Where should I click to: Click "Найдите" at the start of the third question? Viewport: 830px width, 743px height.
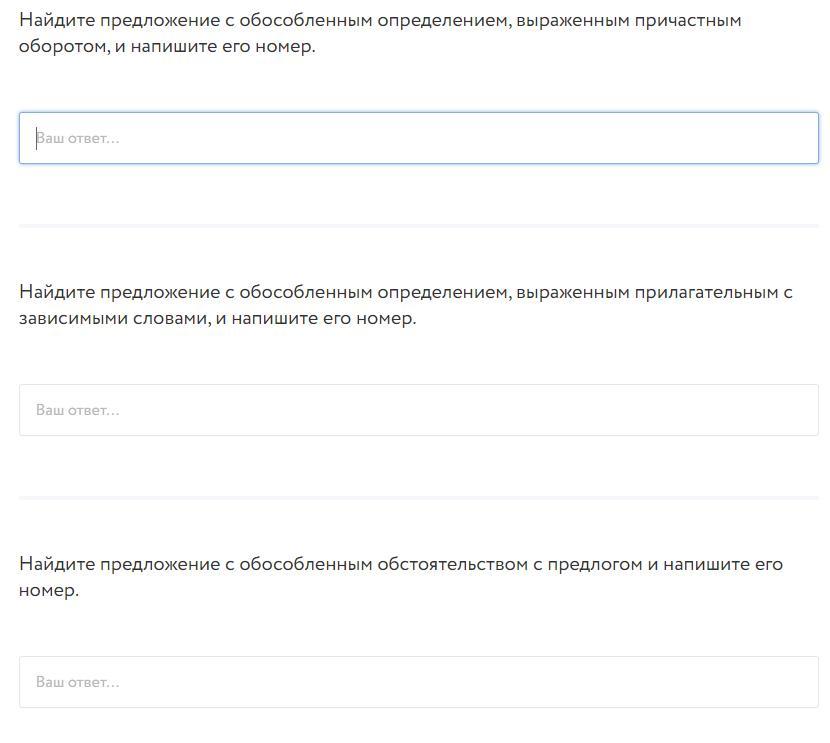[57, 564]
